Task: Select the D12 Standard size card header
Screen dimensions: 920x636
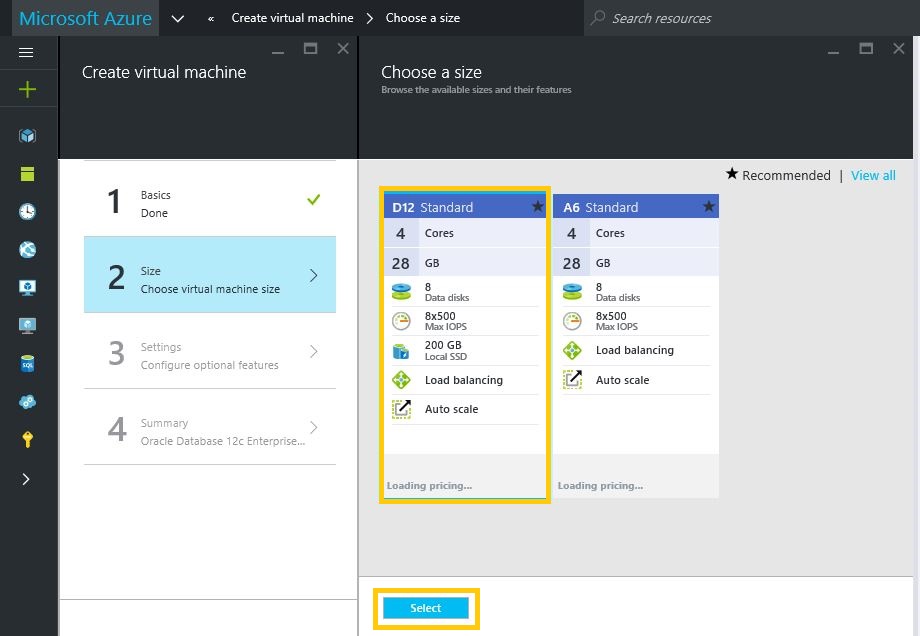Action: 465,207
